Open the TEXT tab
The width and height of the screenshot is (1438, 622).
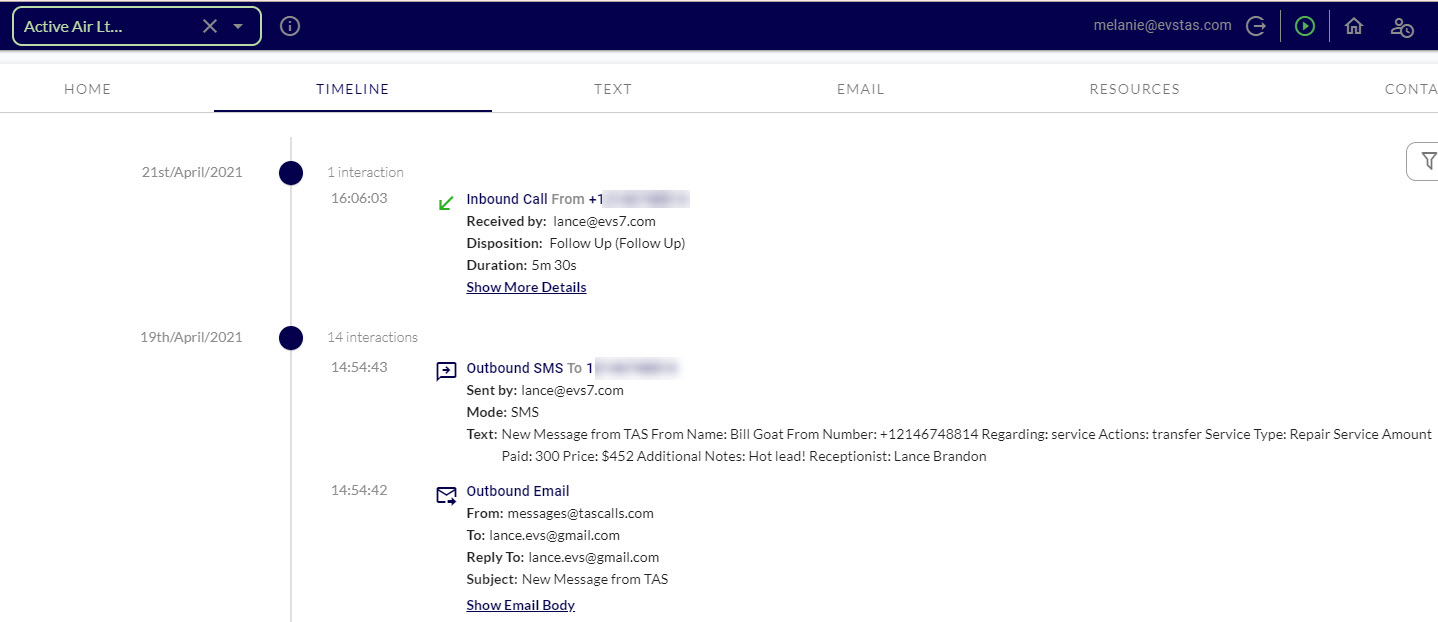coord(613,89)
